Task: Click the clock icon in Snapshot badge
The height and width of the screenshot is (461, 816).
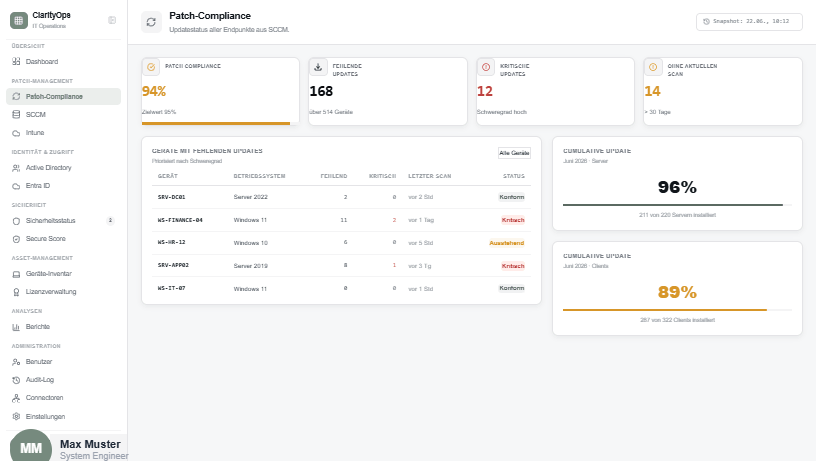Action: coord(706,21)
